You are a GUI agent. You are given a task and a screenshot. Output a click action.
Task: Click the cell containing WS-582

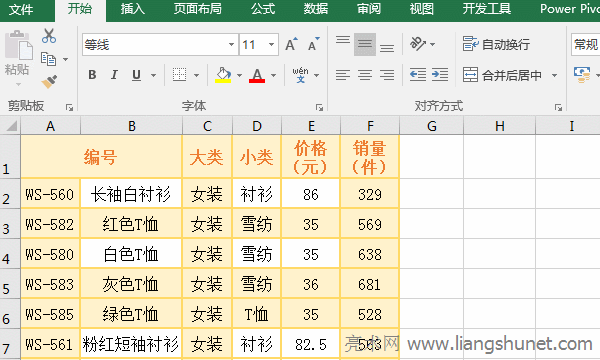[x=50, y=224]
